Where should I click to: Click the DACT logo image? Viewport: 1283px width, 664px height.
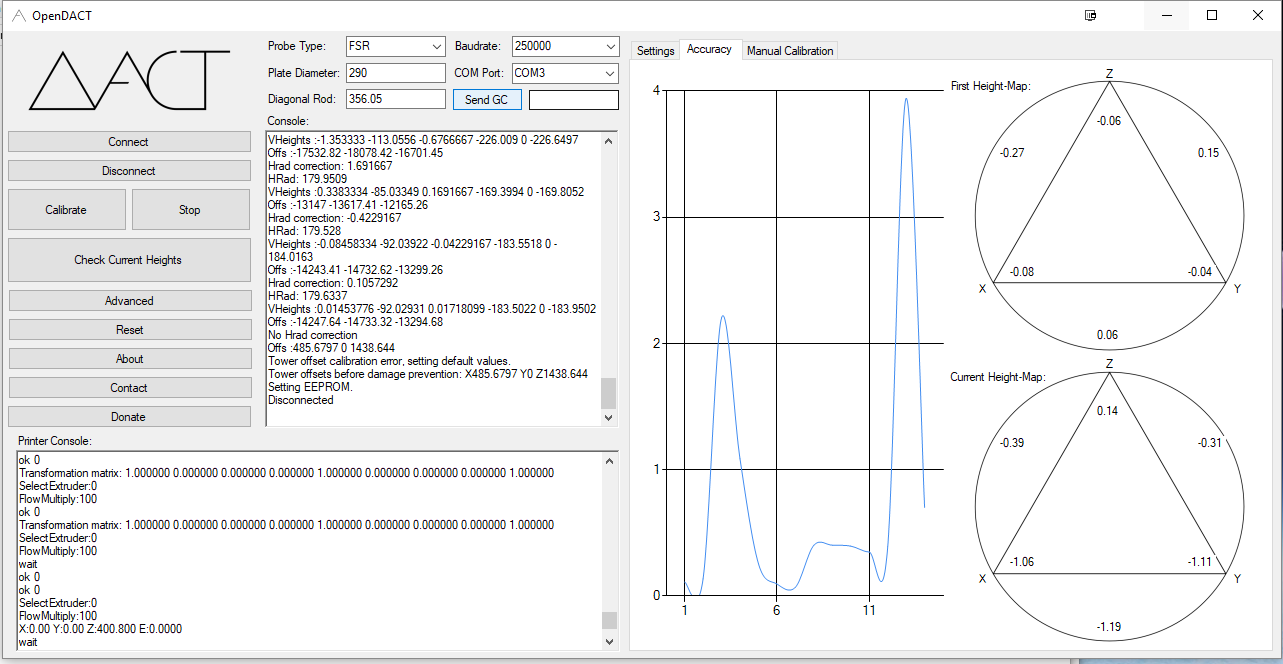128,82
